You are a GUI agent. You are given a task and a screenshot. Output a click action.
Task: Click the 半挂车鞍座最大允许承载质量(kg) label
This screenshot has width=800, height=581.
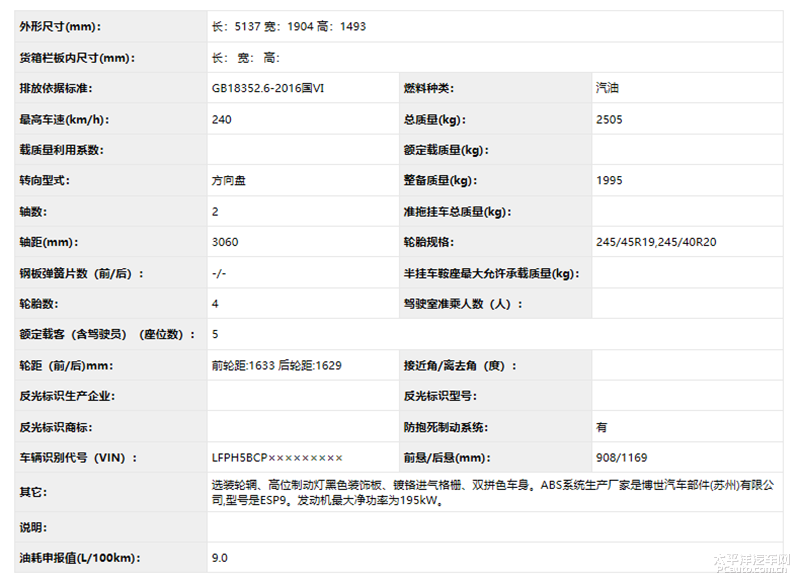491,273
